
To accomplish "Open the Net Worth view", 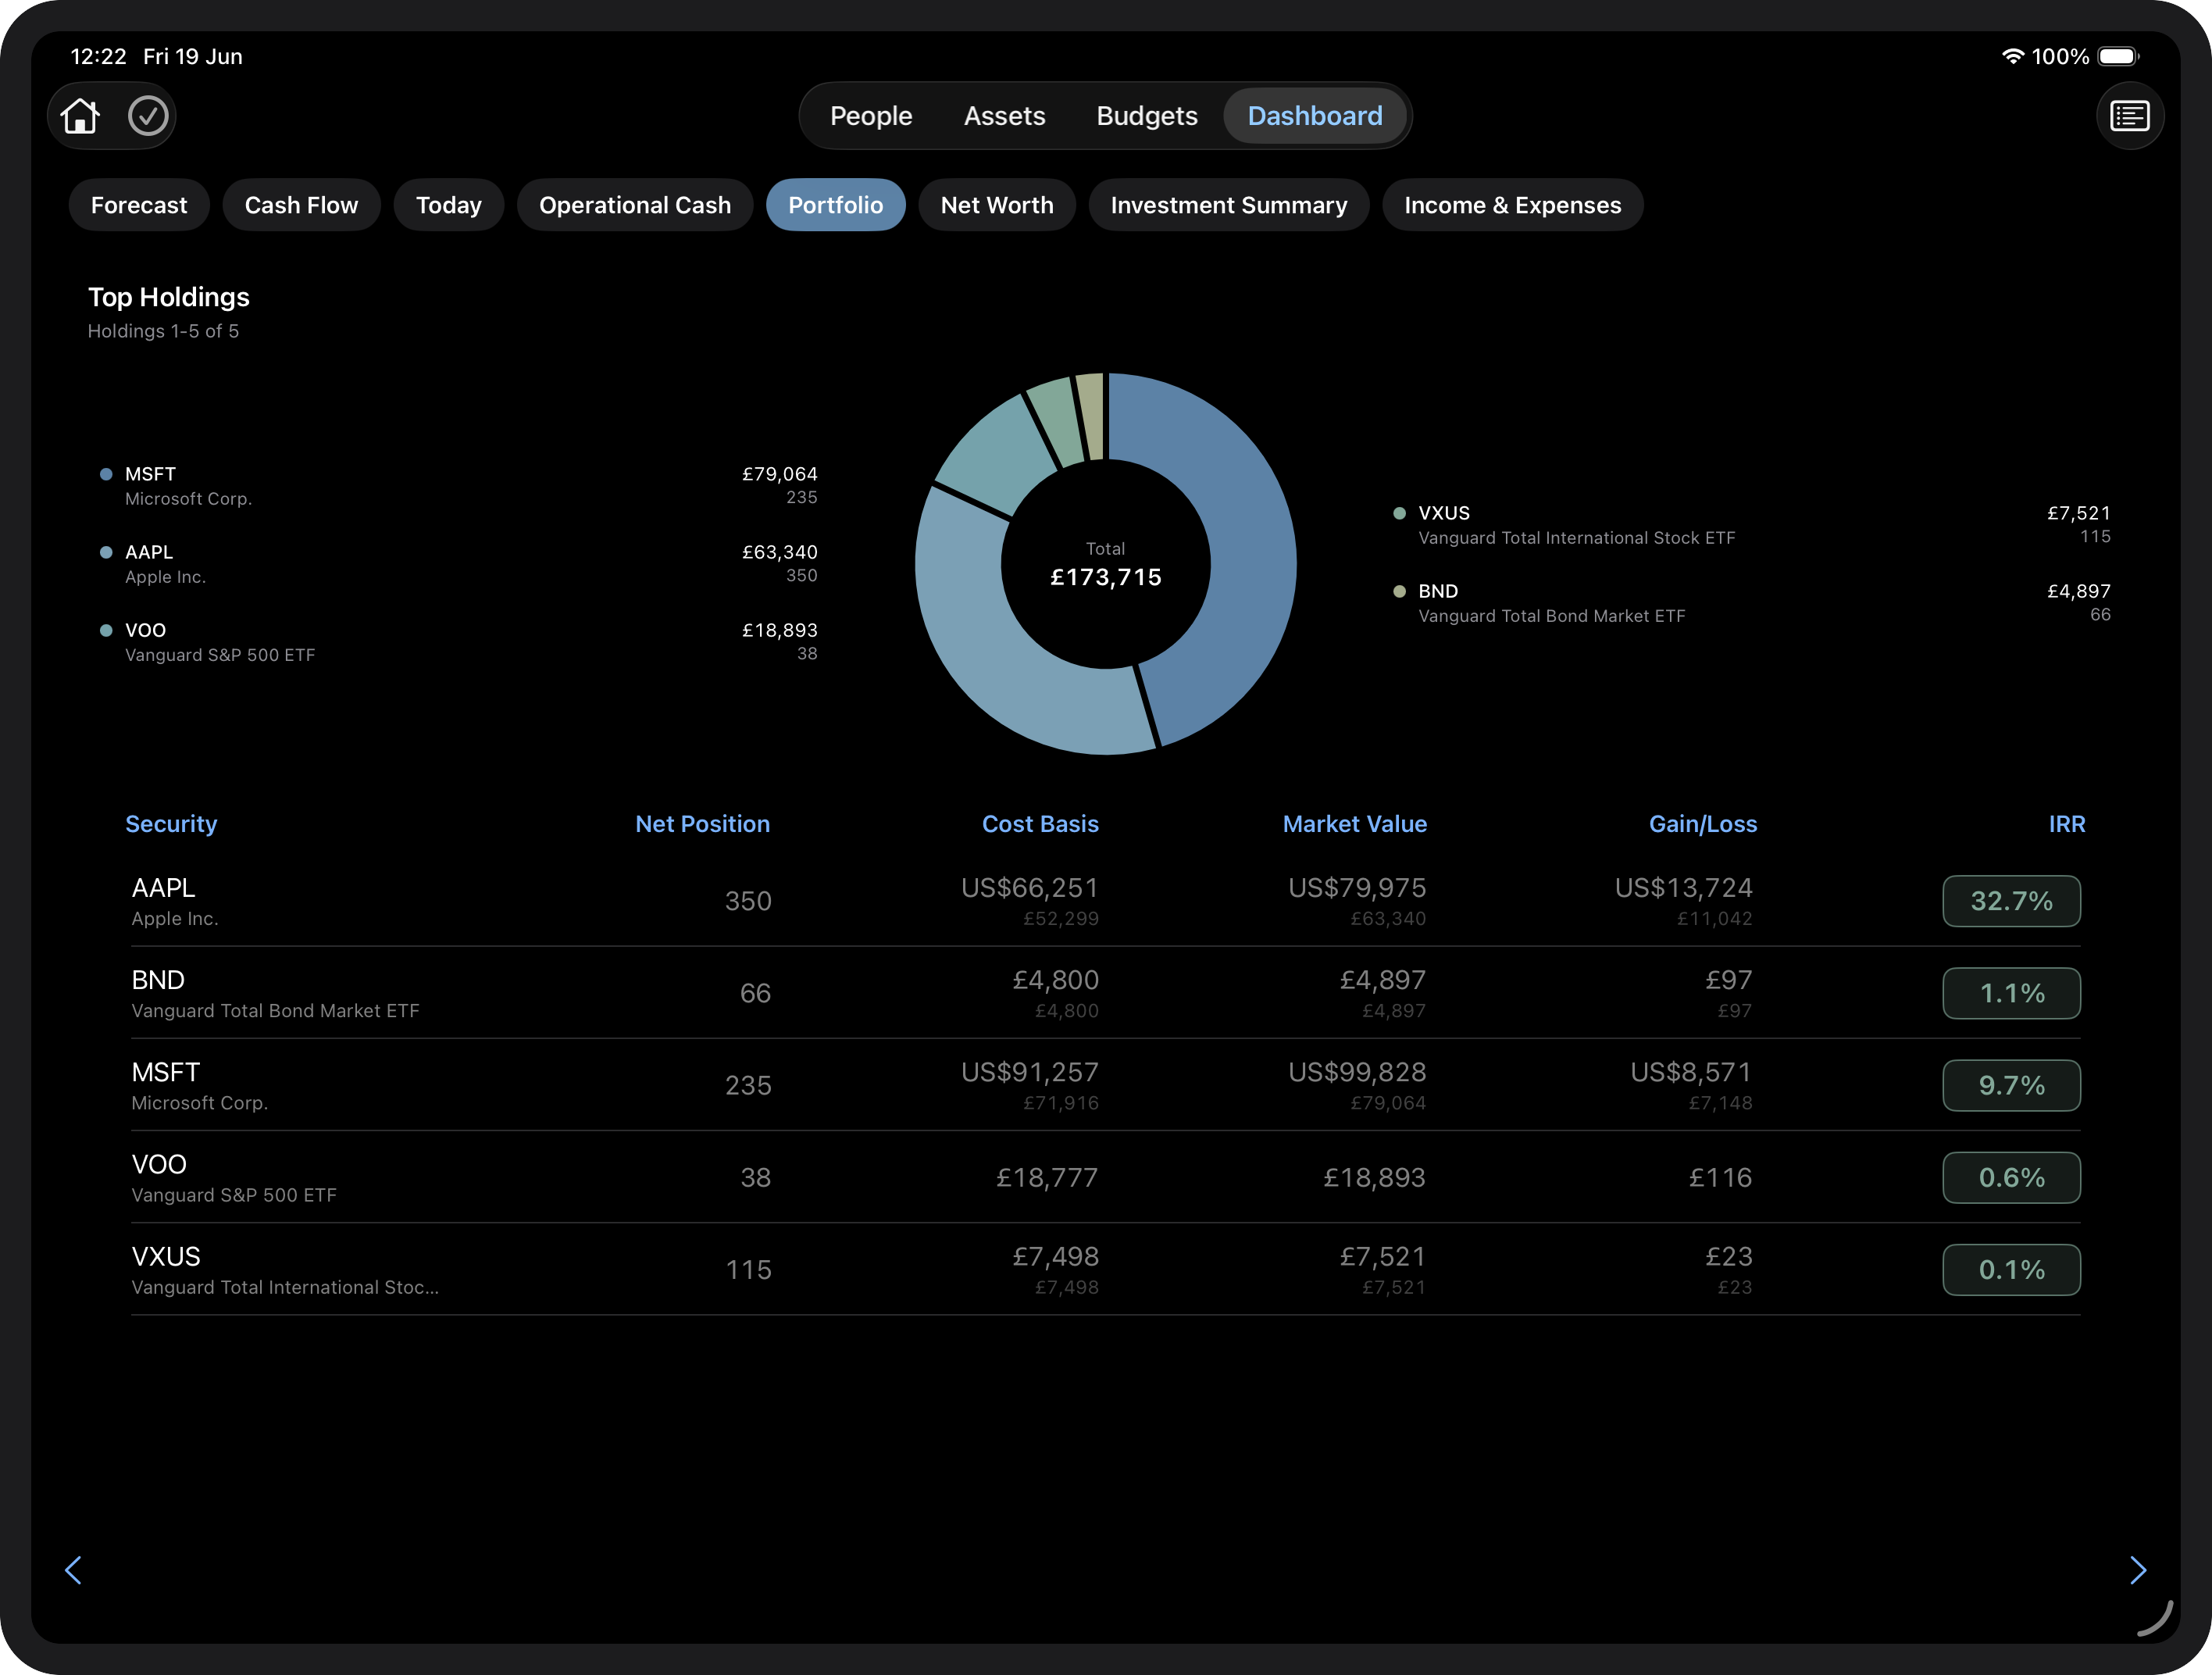I will tap(997, 205).
